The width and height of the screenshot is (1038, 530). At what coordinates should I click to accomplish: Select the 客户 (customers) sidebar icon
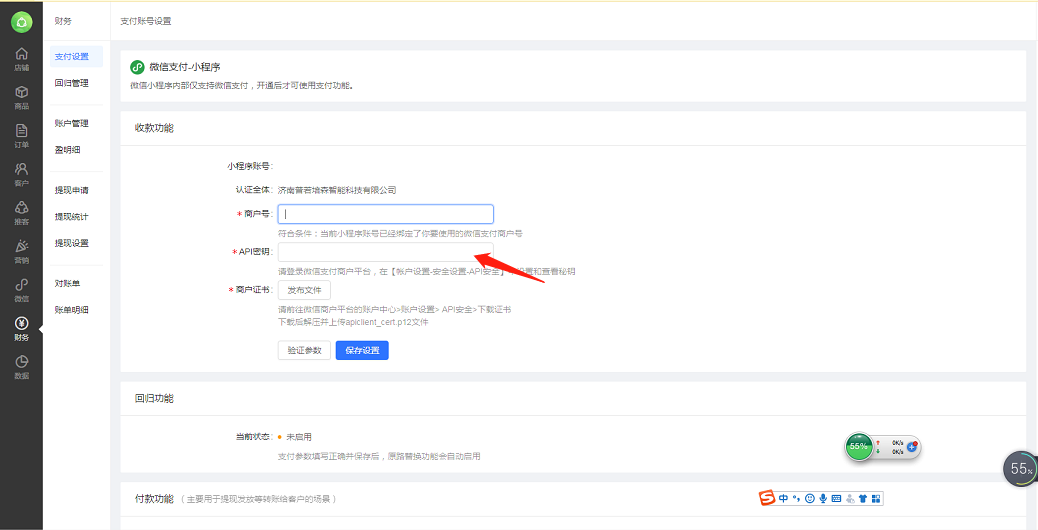[21, 175]
